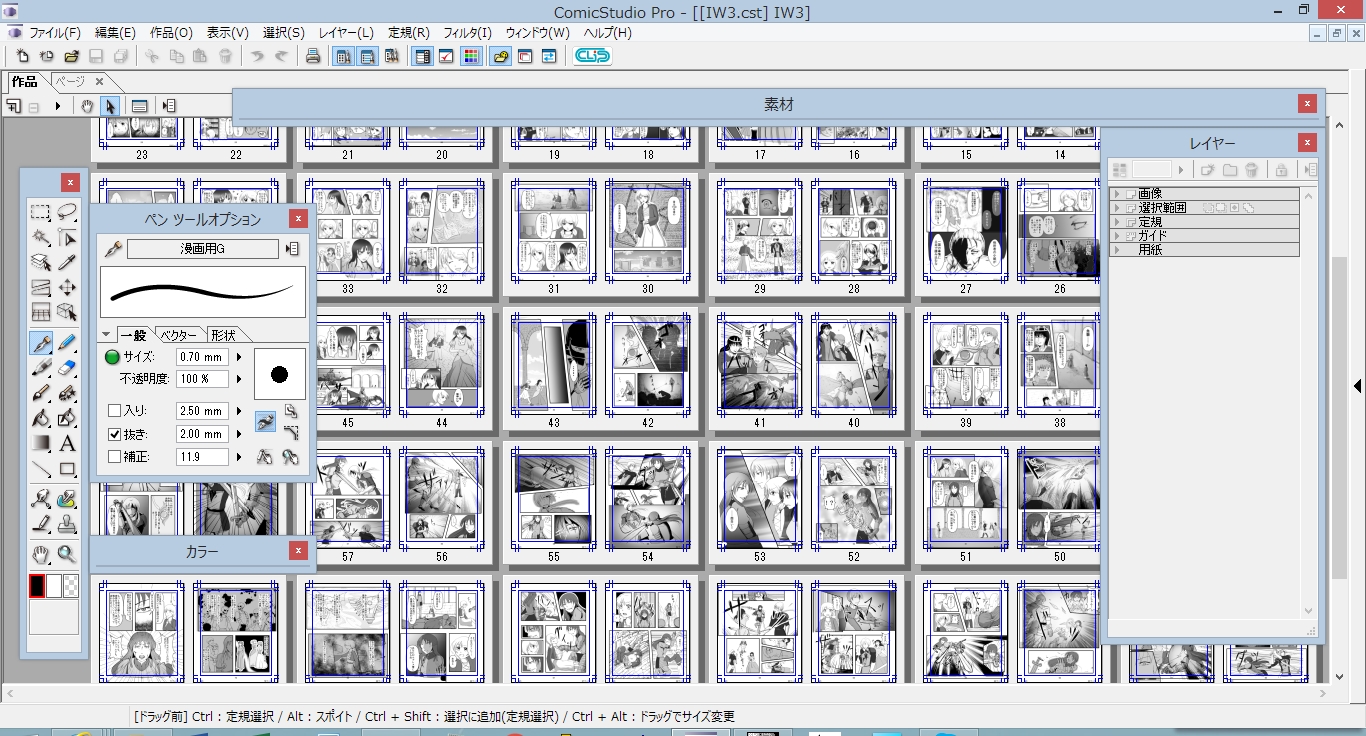Select the pen tool in tool palette

pos(41,343)
